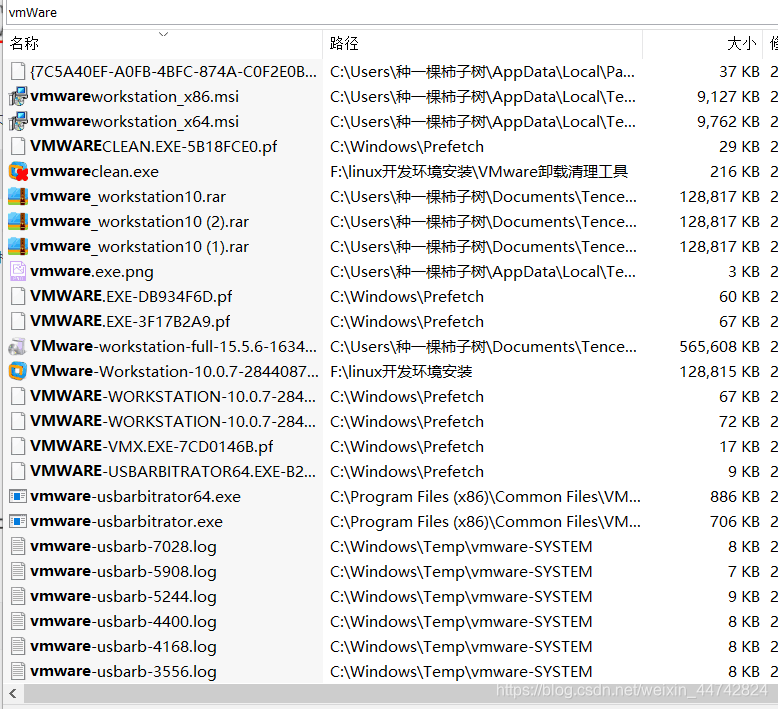778x709 pixels.
Task: Click vmware-usbarb-4168.log document icon
Action: (x=18, y=646)
